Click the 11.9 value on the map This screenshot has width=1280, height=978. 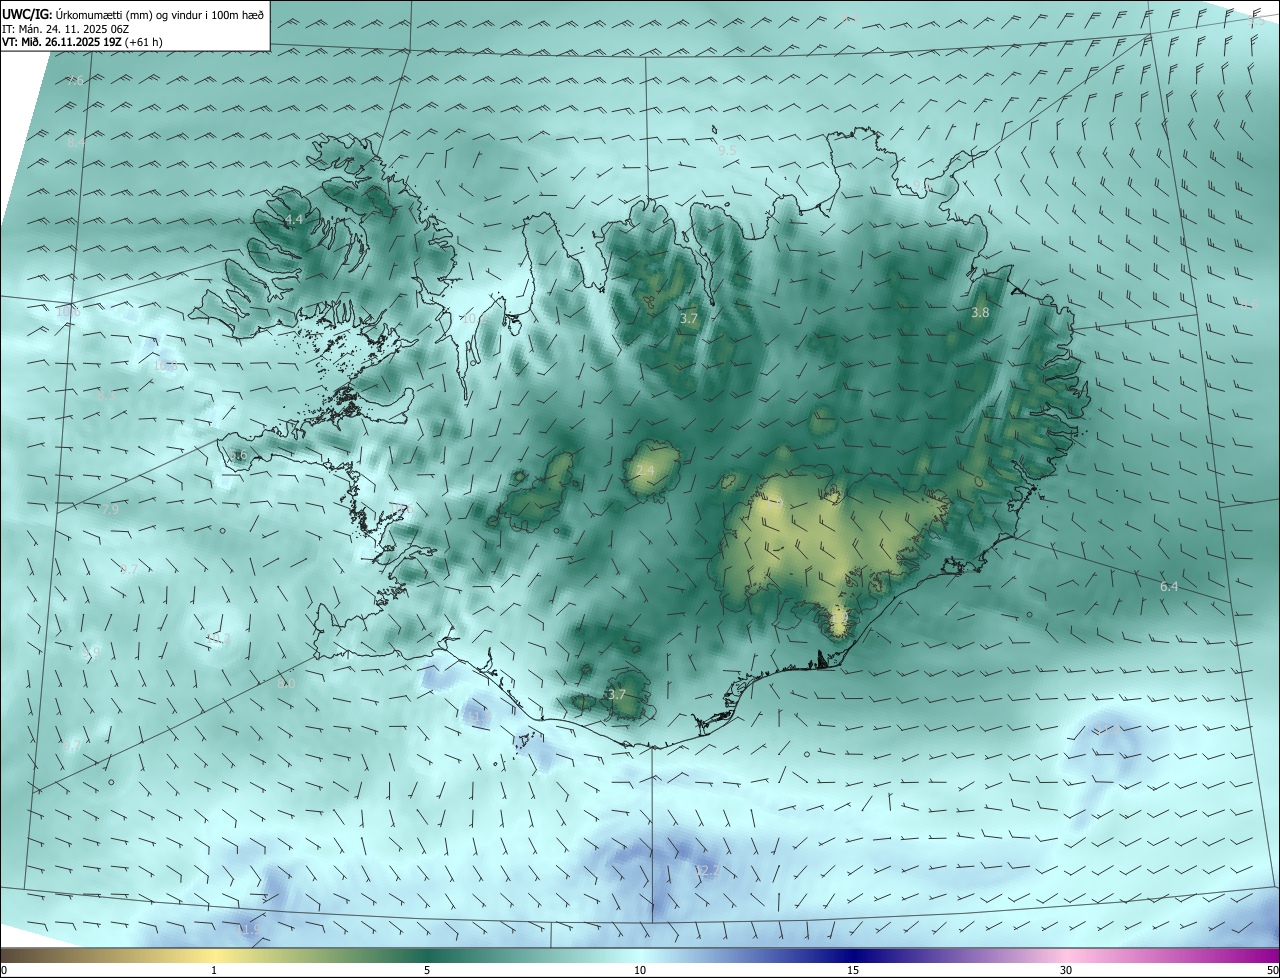(x=247, y=929)
